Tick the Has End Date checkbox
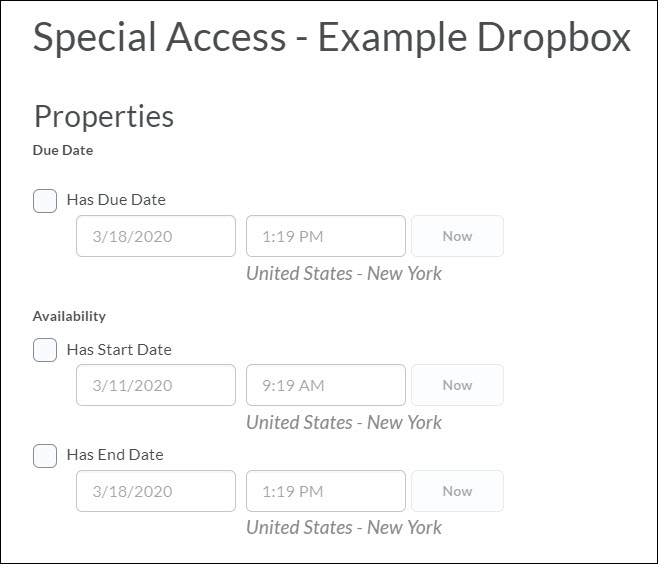Image resolution: width=658 pixels, height=564 pixels. point(45,456)
